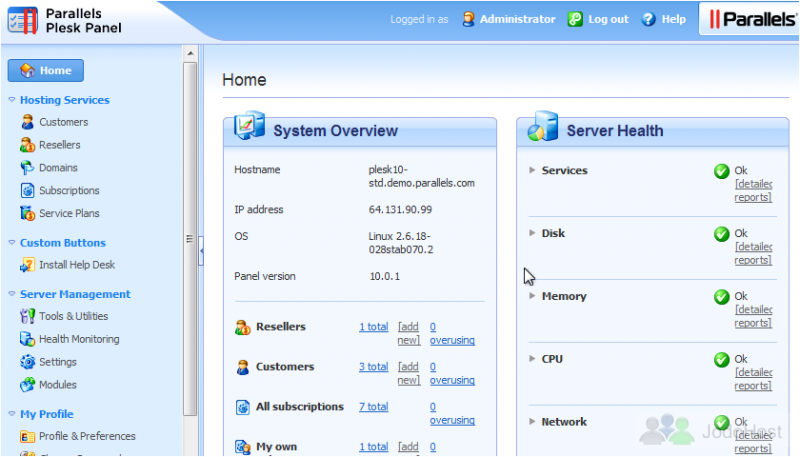Open Health Monitoring in the sidebar menu
The width and height of the screenshot is (800, 457).
pos(79,339)
